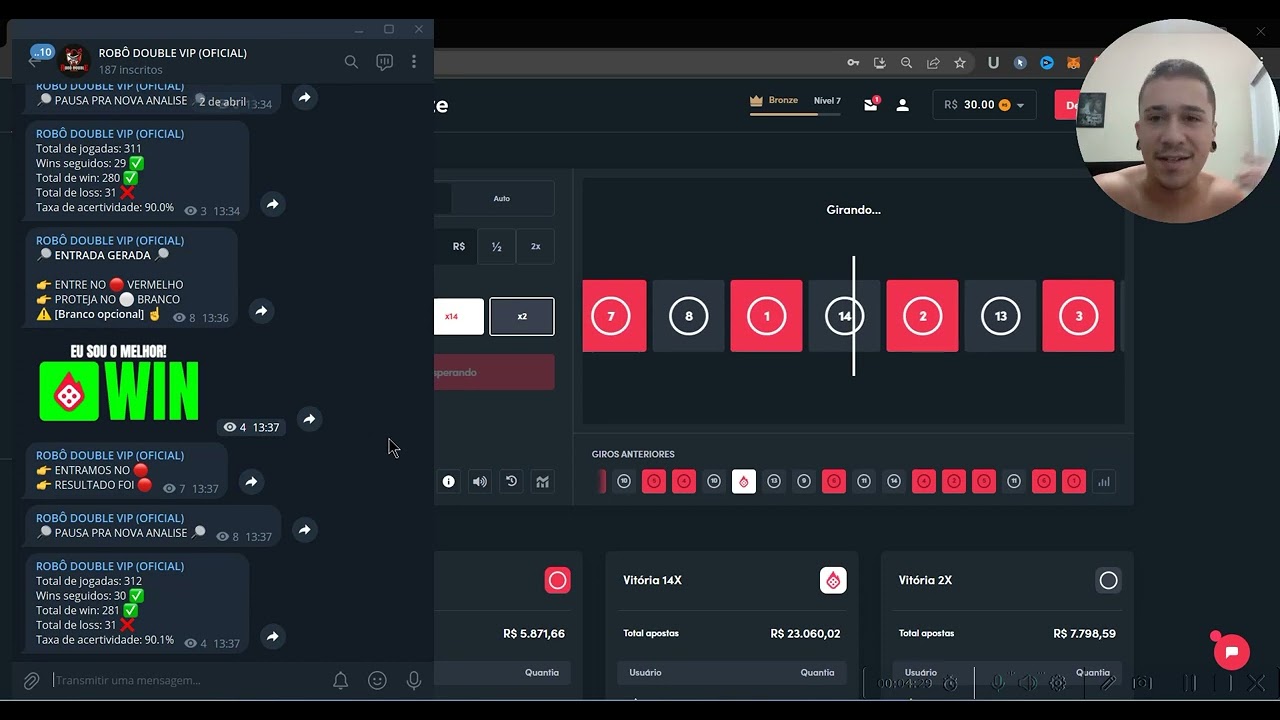
Task: Click the Vitória 14X white icon
Action: [833, 580]
